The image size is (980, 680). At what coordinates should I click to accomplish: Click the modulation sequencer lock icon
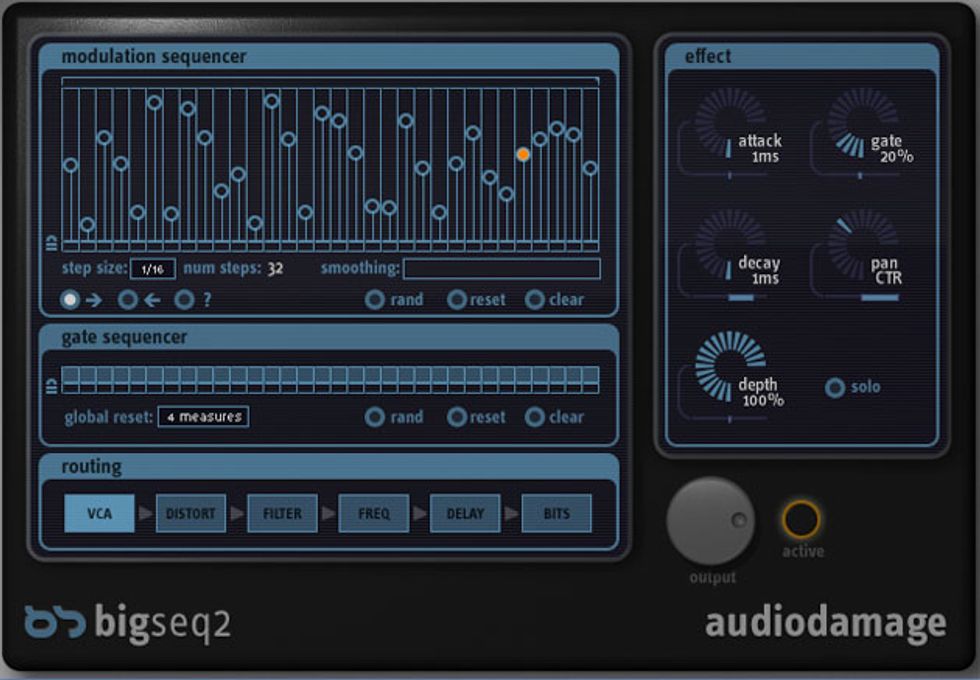pyautogui.click(x=52, y=243)
